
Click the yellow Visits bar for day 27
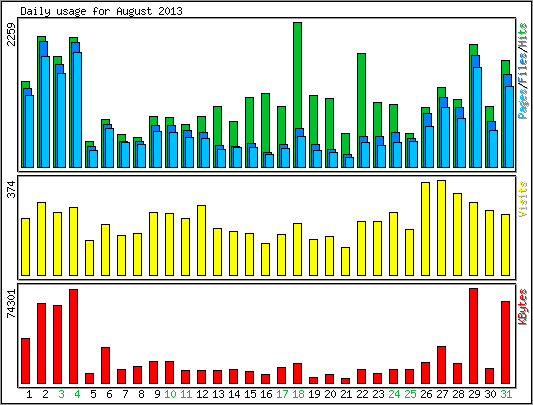click(442, 228)
